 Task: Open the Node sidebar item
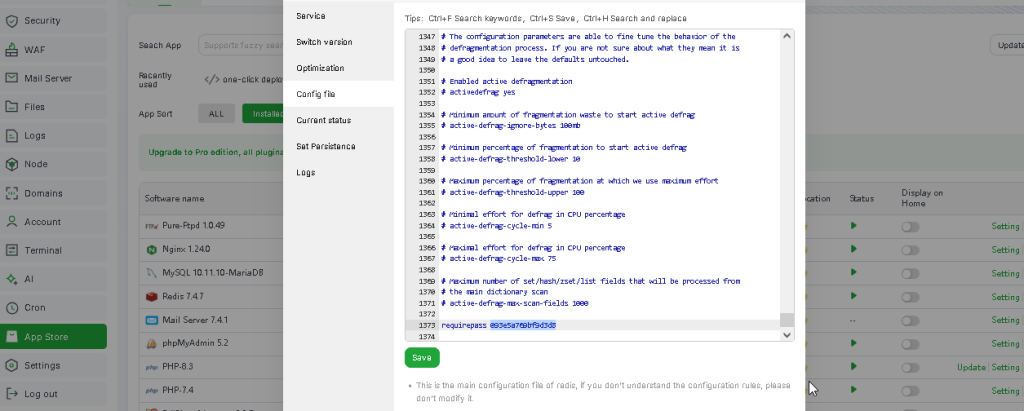coord(54,165)
